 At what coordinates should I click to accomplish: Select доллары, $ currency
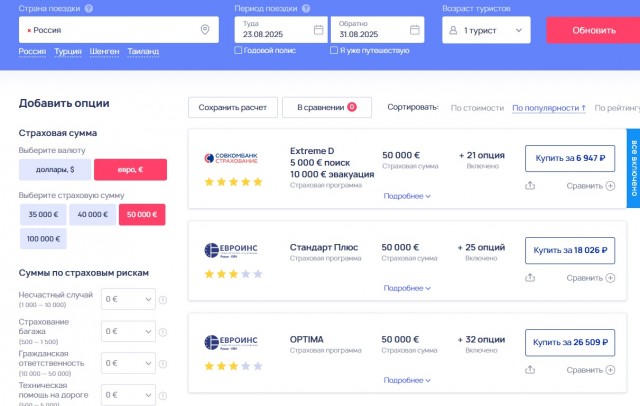click(55, 169)
